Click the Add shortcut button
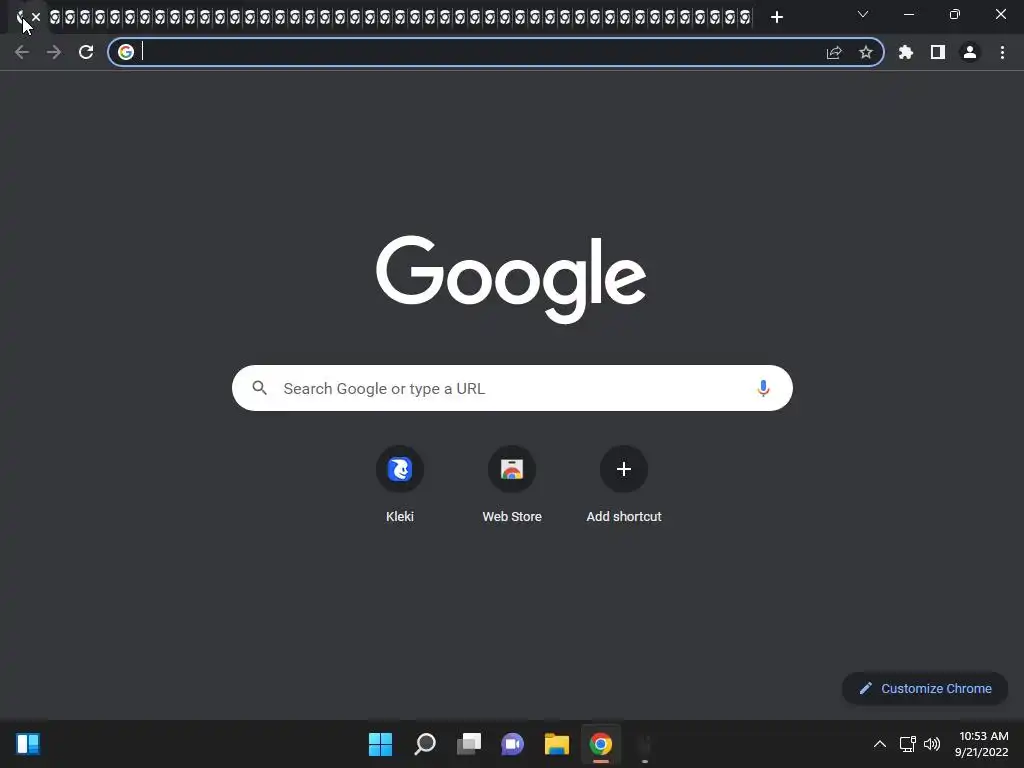 point(624,485)
